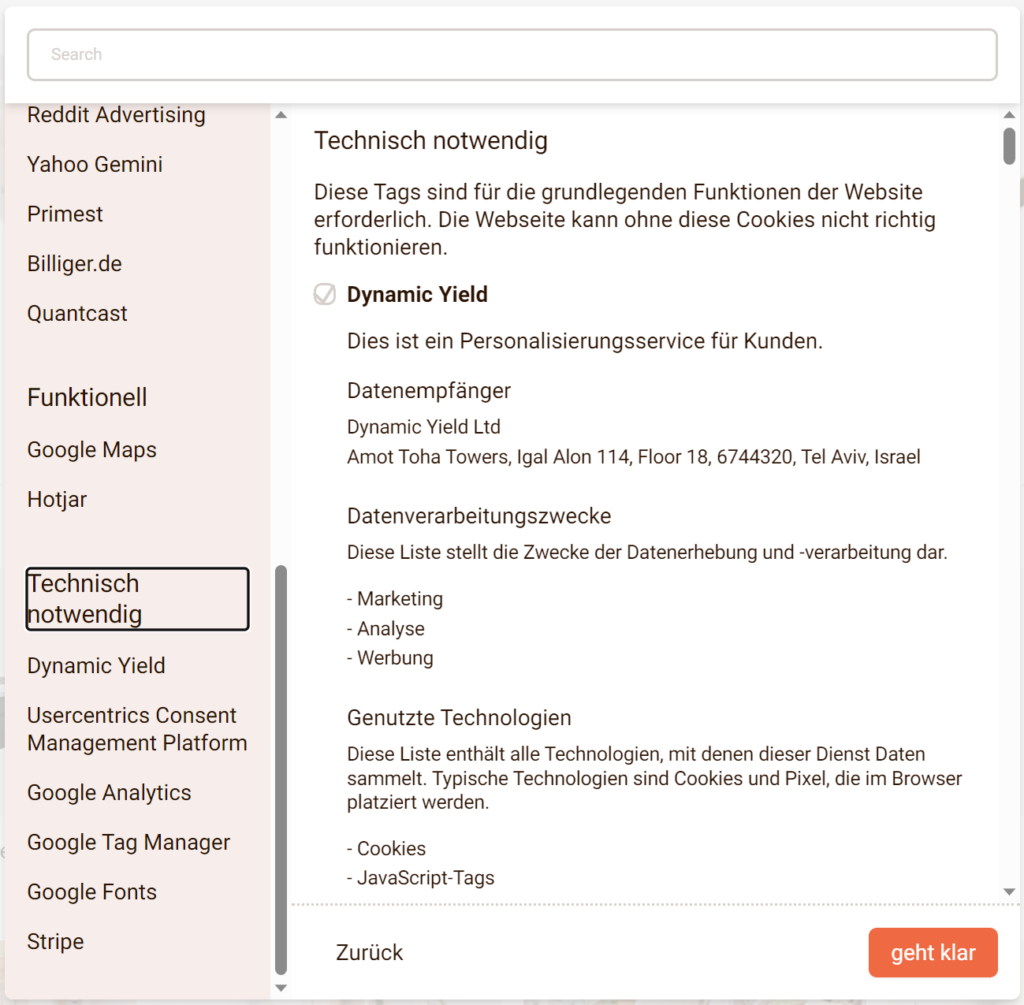The width and height of the screenshot is (1024, 1005).
Task: Click the Technisch notwendig content heading
Action: pyautogui.click(x=430, y=141)
